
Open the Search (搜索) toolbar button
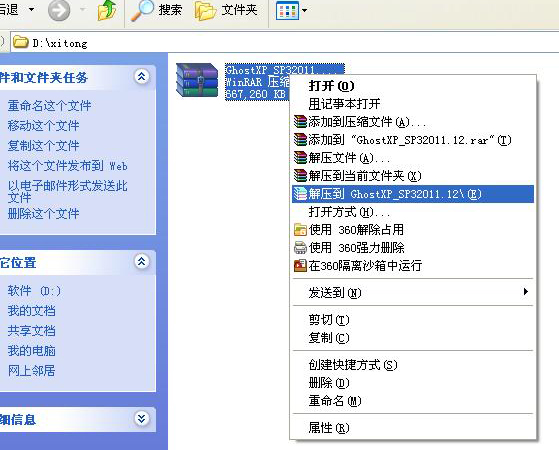point(156,10)
